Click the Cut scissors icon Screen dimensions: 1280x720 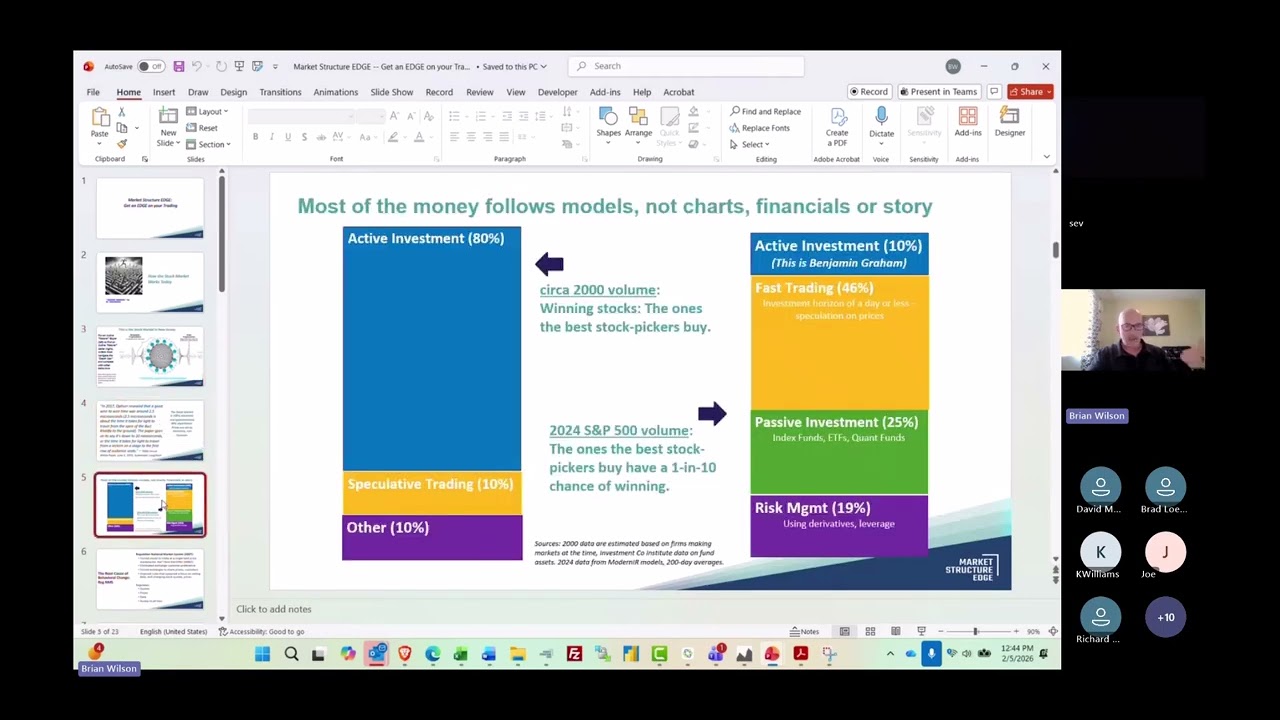pyautogui.click(x=122, y=112)
